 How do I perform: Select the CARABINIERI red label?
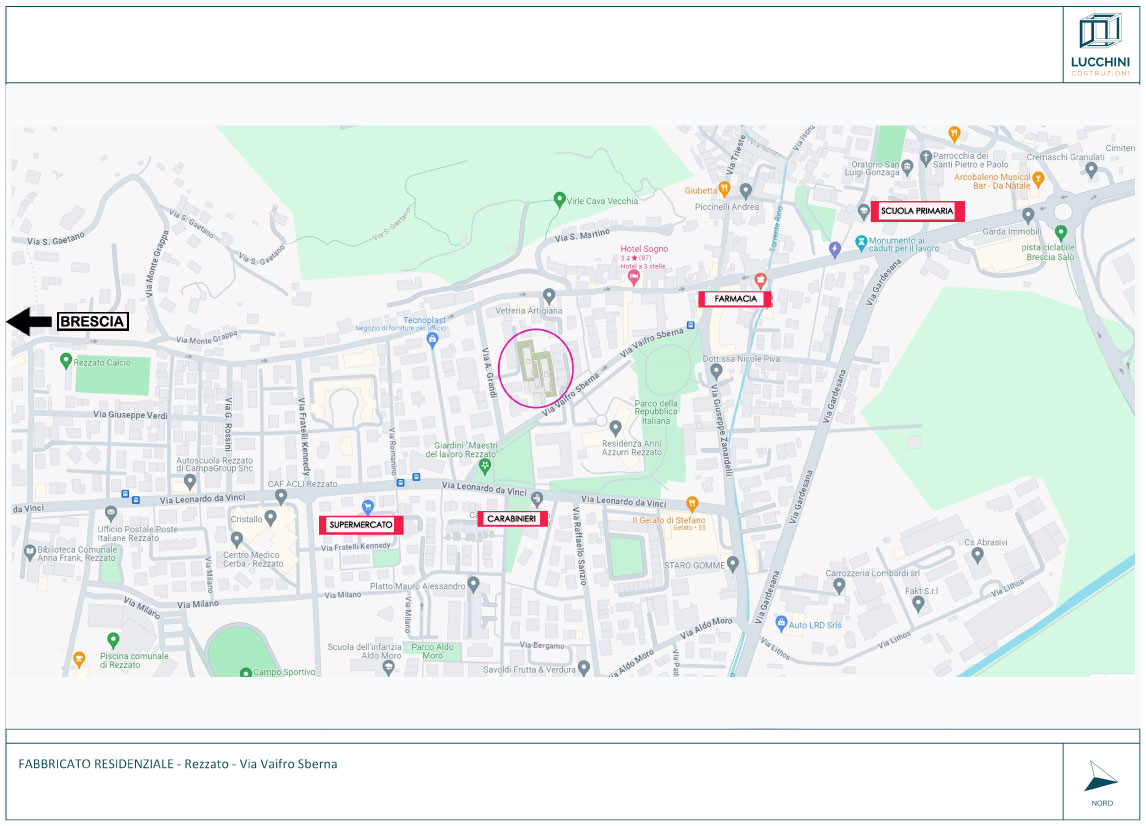coord(513,518)
